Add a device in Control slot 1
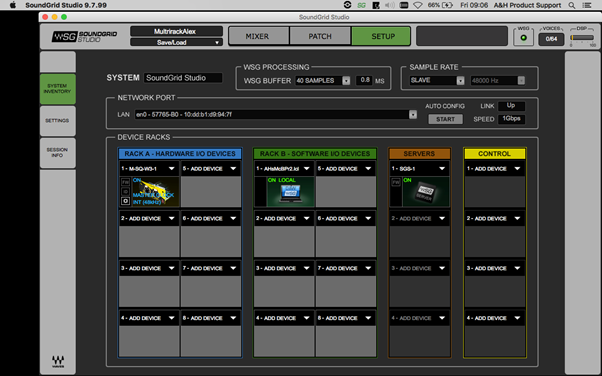Viewport: 602px width, 376px height. click(x=494, y=169)
